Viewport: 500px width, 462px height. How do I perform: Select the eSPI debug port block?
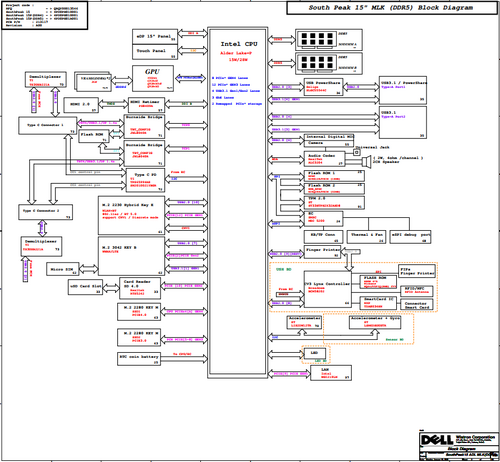click(410, 237)
